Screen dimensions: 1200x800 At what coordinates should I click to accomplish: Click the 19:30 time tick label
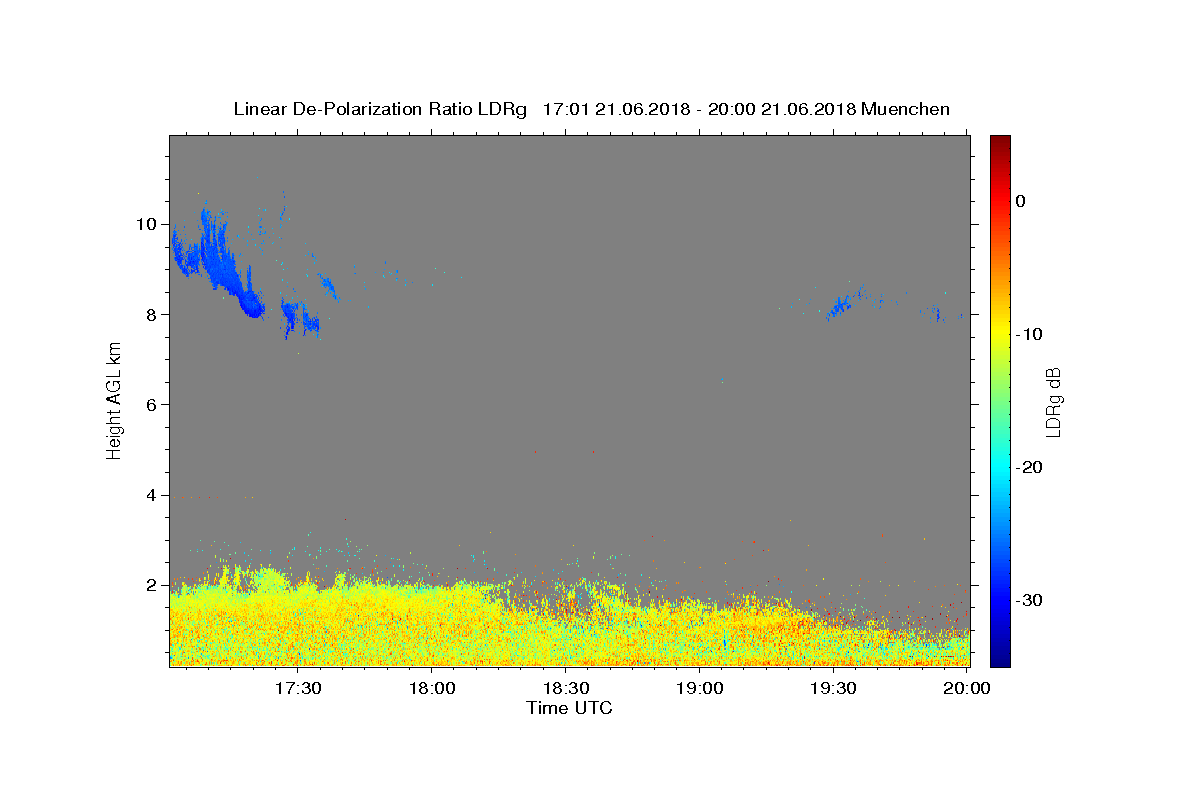click(x=833, y=689)
